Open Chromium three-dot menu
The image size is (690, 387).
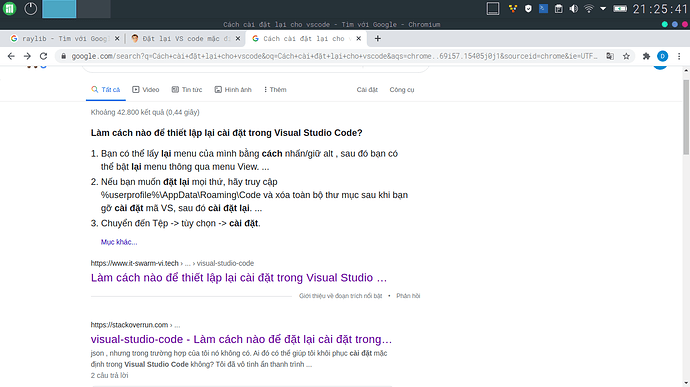coord(679,56)
